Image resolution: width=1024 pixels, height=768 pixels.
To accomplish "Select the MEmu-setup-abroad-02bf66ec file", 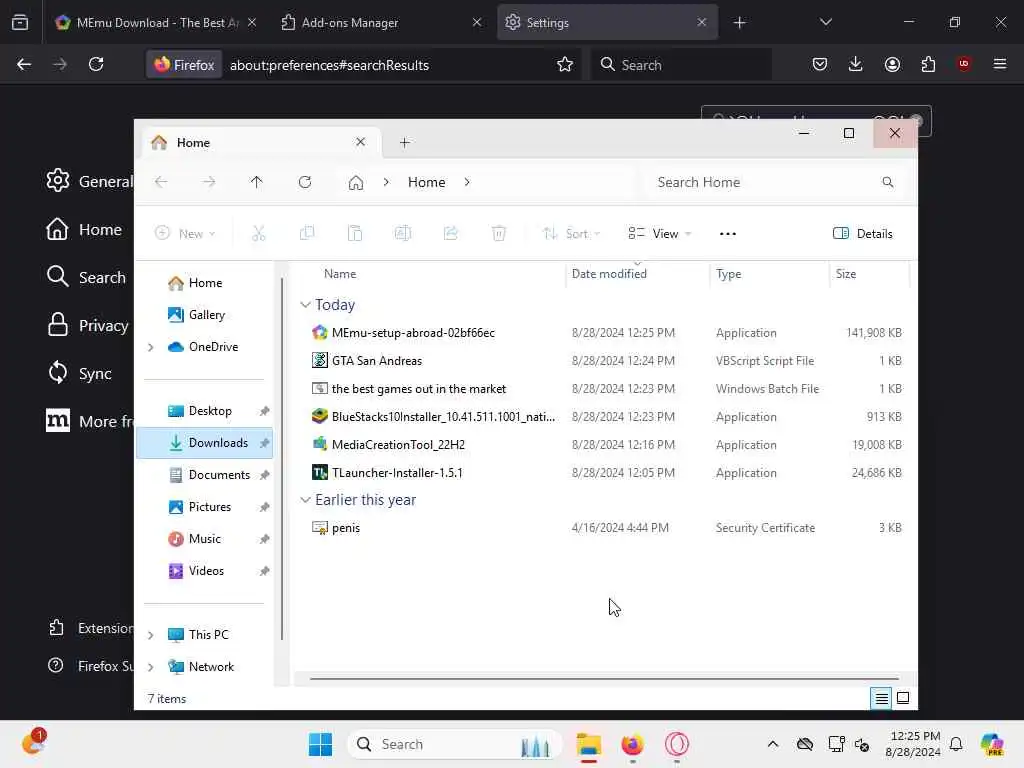I will click(x=605, y=332).
